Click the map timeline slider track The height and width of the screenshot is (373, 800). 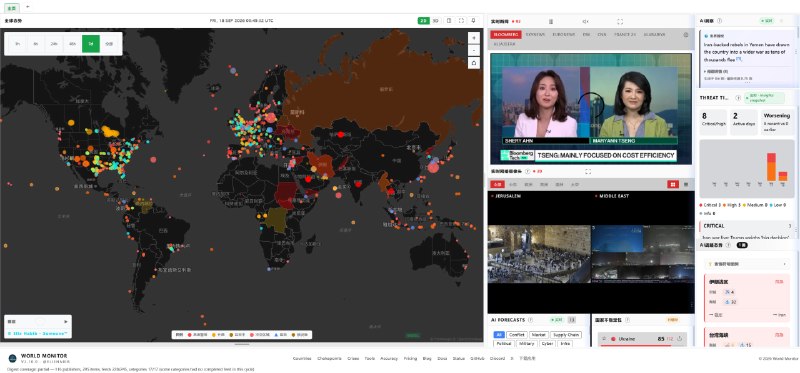point(40,321)
